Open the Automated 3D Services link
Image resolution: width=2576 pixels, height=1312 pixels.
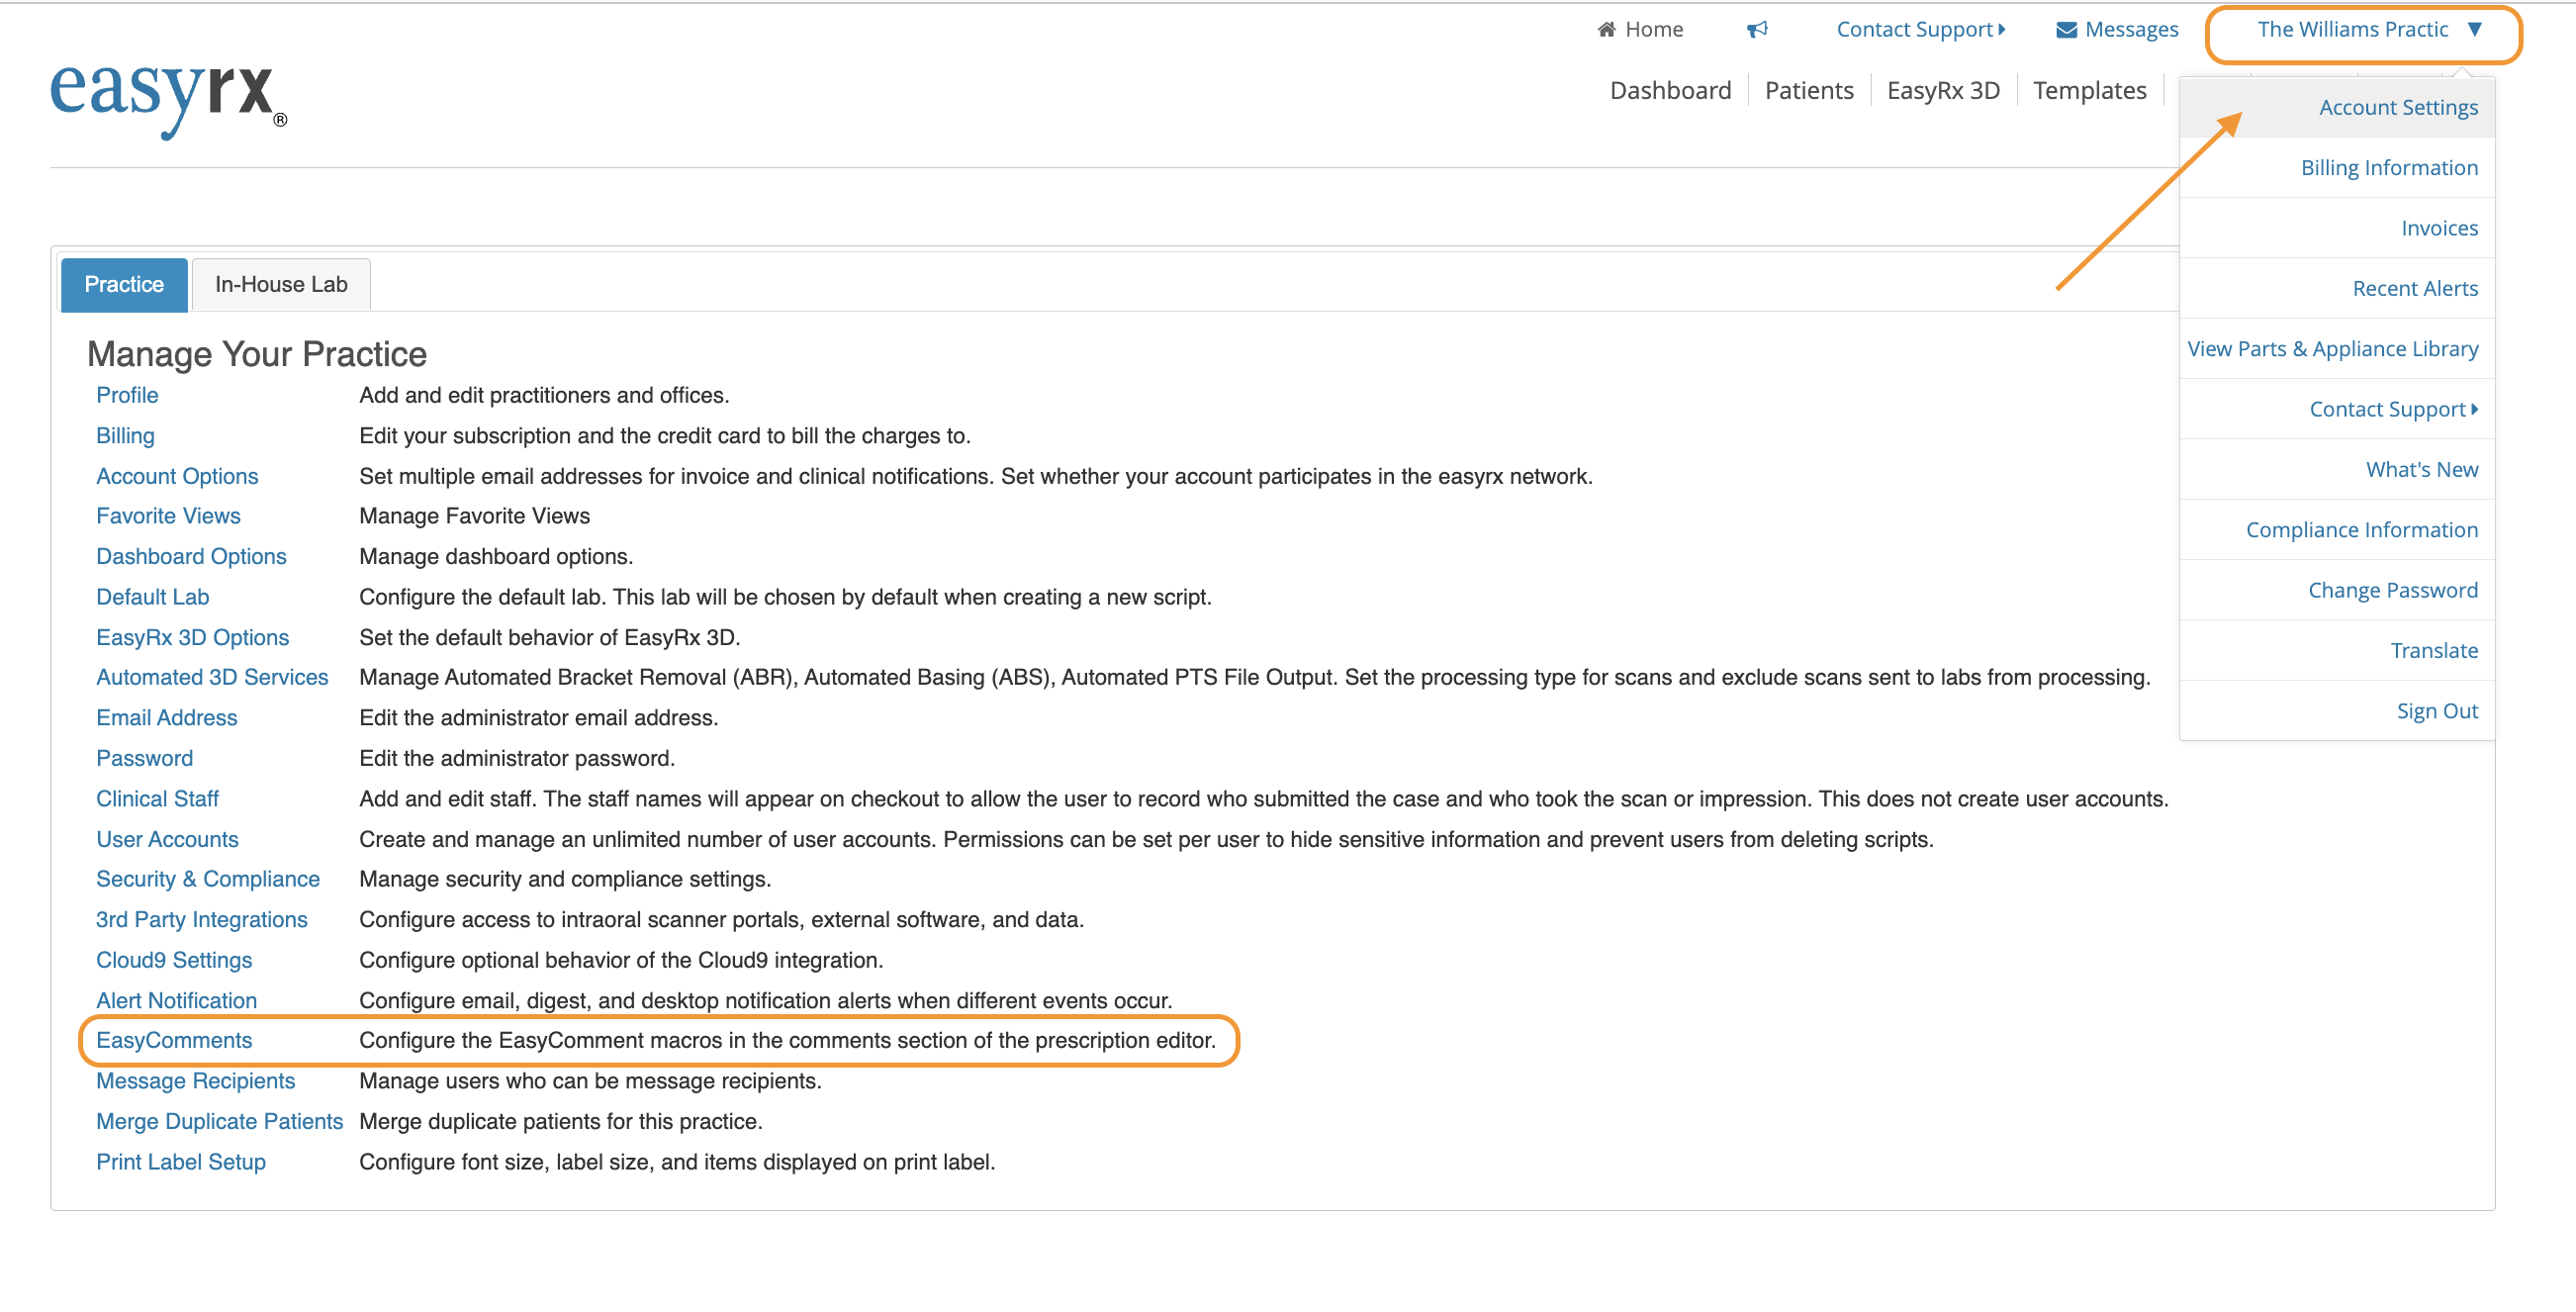[212, 677]
